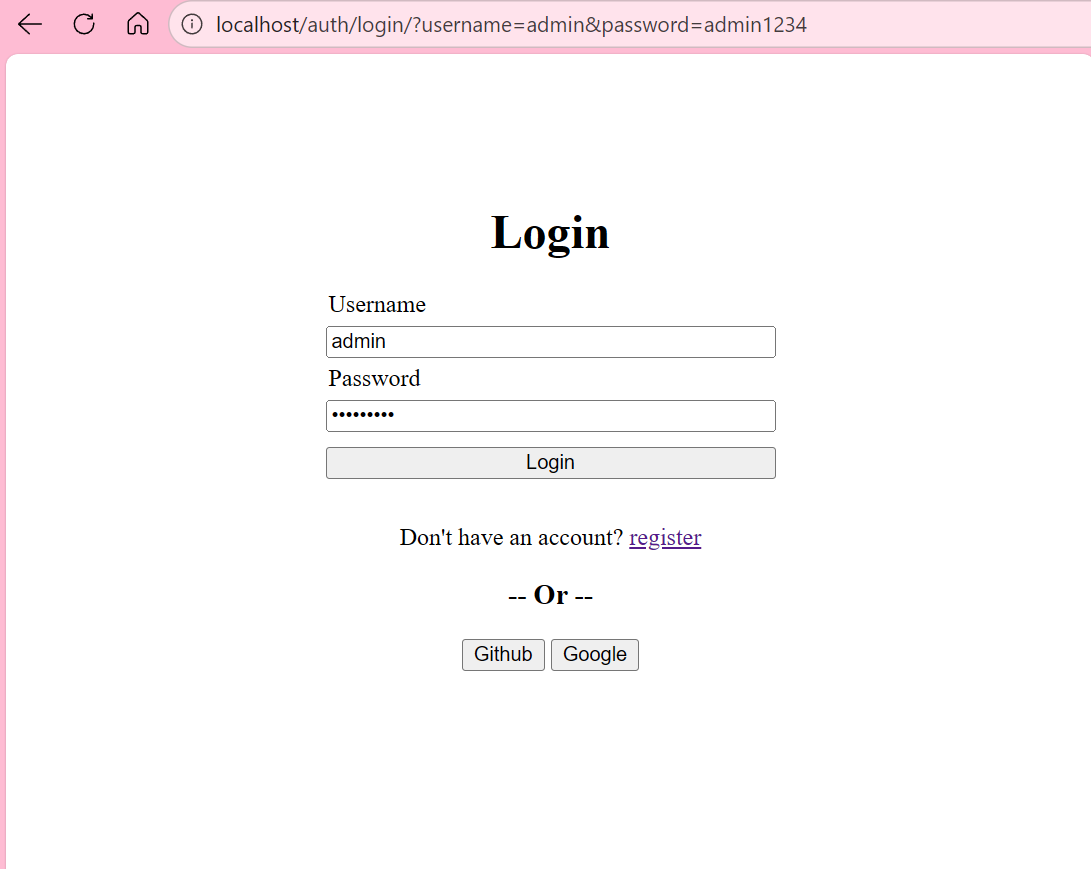1091x869 pixels.
Task: Click the browser back arrow
Action: [30, 25]
